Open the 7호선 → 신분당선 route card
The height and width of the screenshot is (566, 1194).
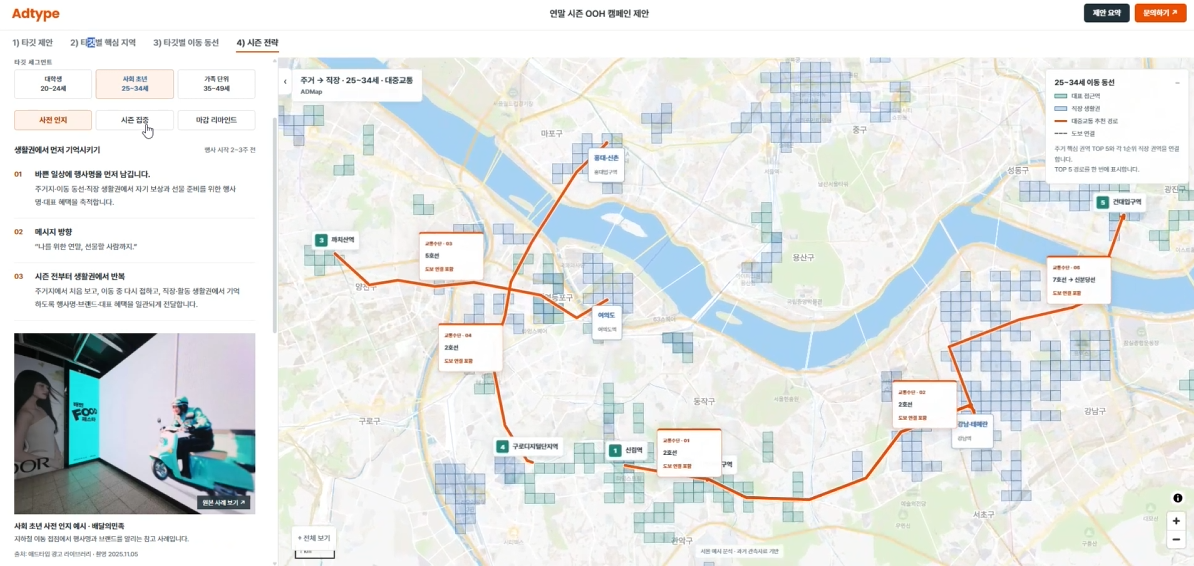[x=1078, y=280]
